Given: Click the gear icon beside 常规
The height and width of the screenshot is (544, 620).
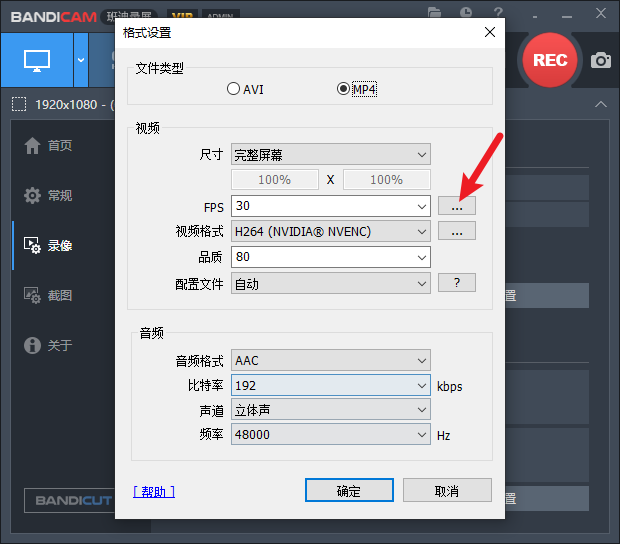Looking at the screenshot, I should tap(32, 195).
